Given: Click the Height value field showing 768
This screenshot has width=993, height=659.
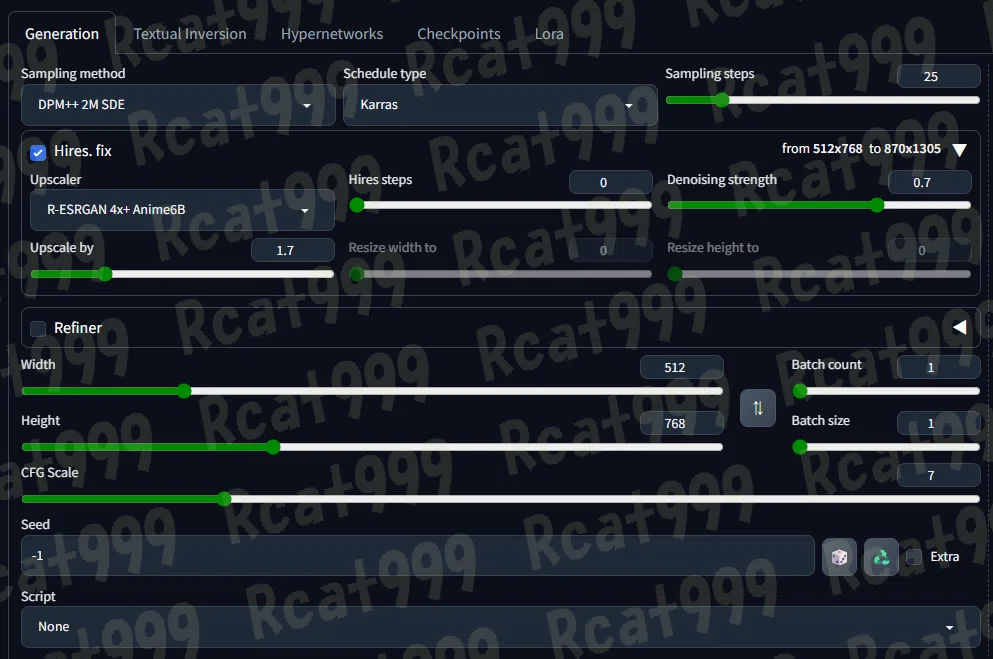Looking at the screenshot, I should (681, 424).
